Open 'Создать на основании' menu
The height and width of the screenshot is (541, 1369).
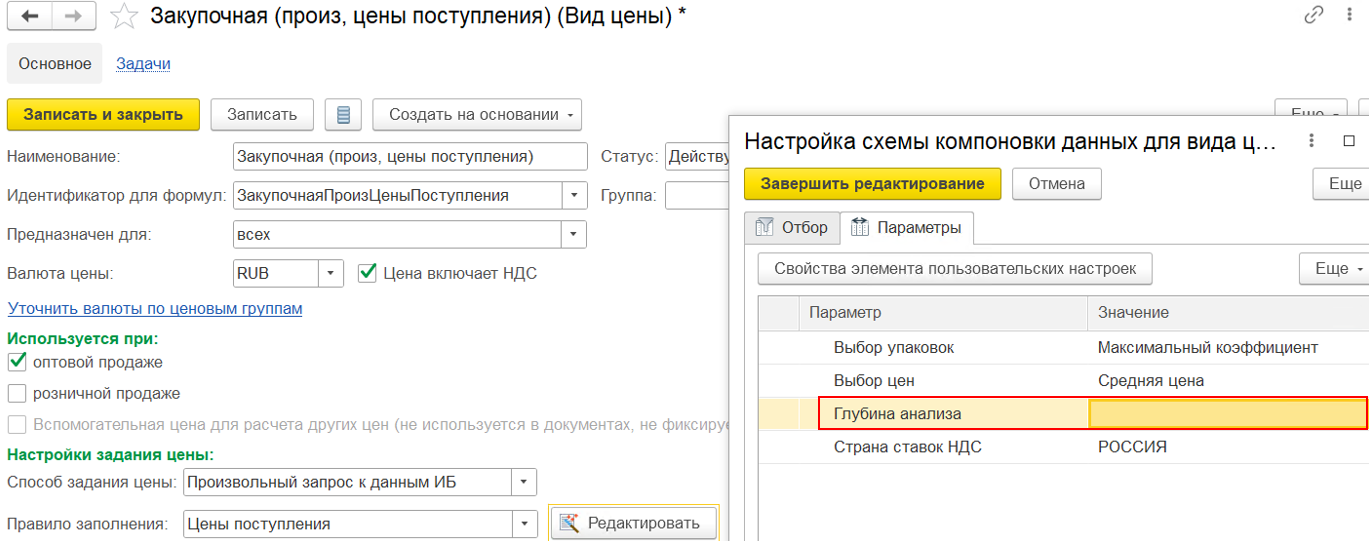pyautogui.click(x=477, y=115)
